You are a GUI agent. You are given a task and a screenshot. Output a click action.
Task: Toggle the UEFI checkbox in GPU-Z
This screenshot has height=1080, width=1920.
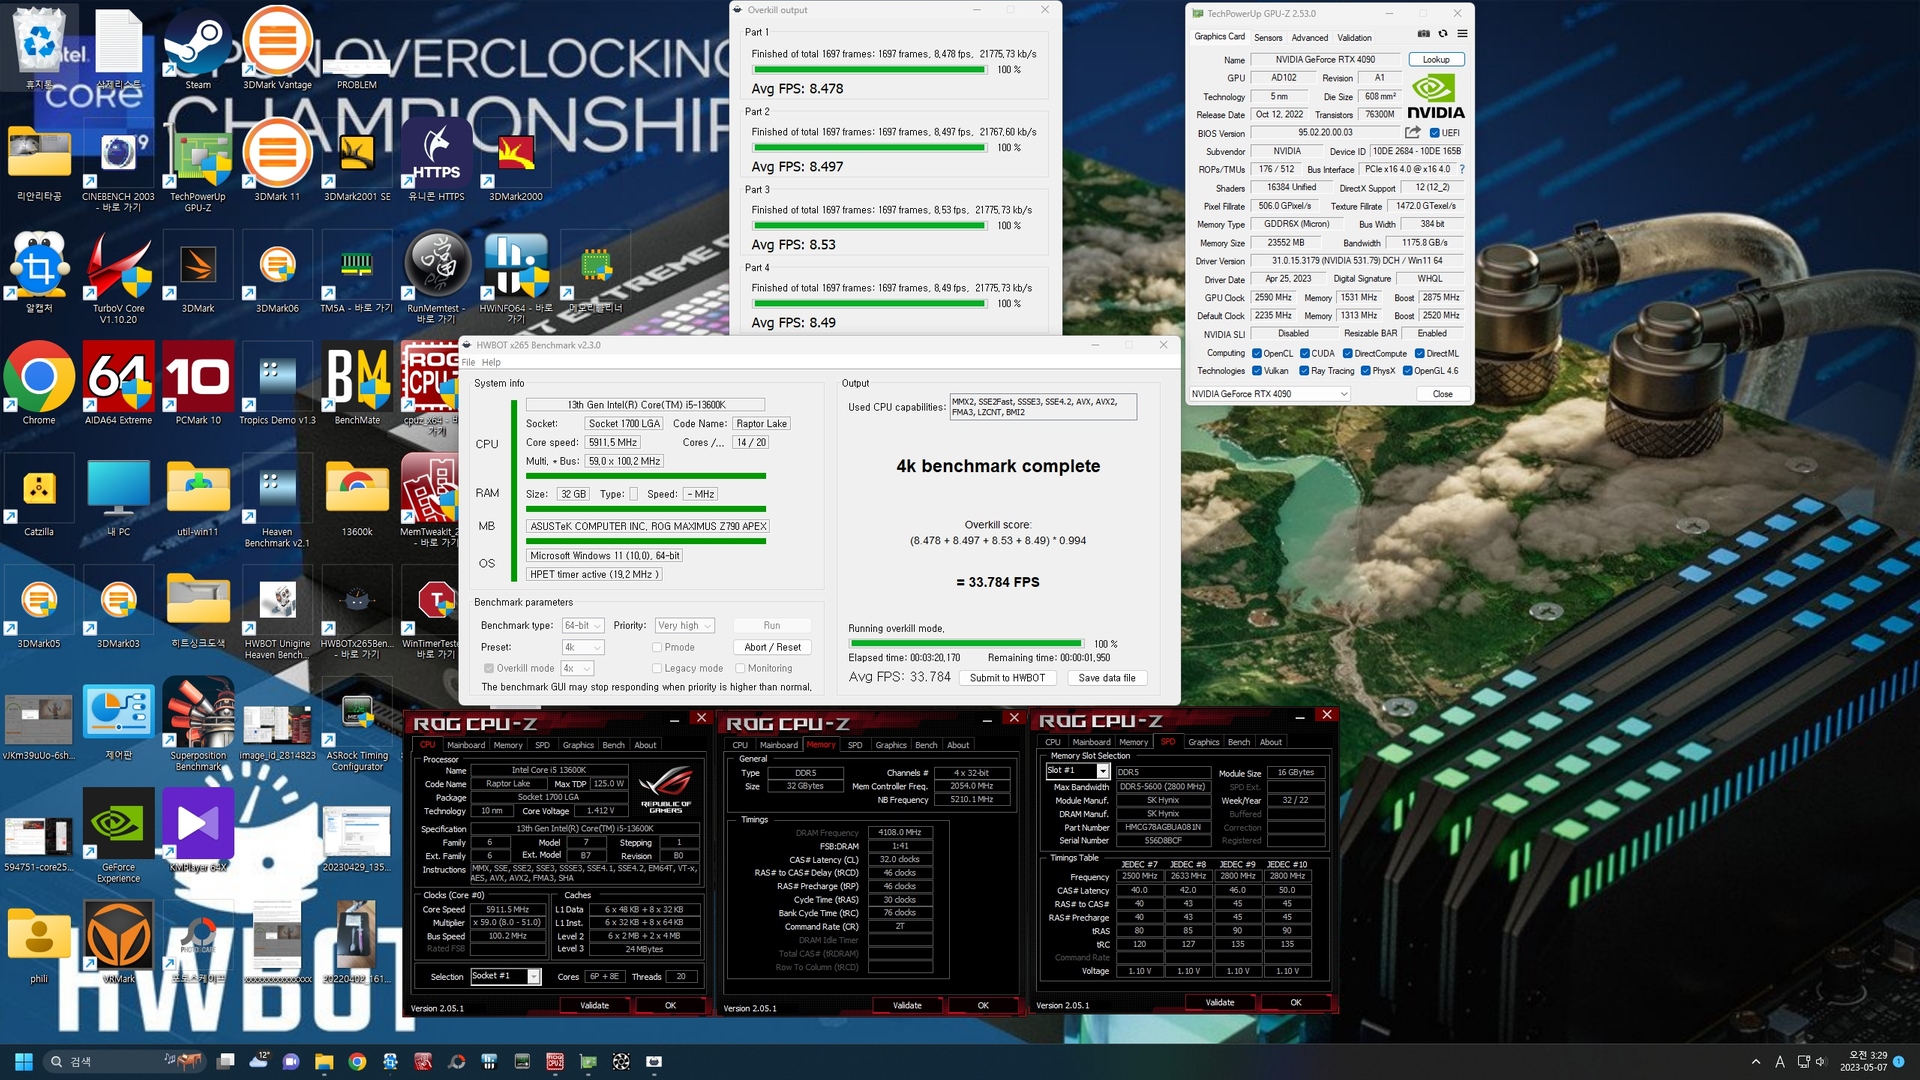pos(1434,133)
